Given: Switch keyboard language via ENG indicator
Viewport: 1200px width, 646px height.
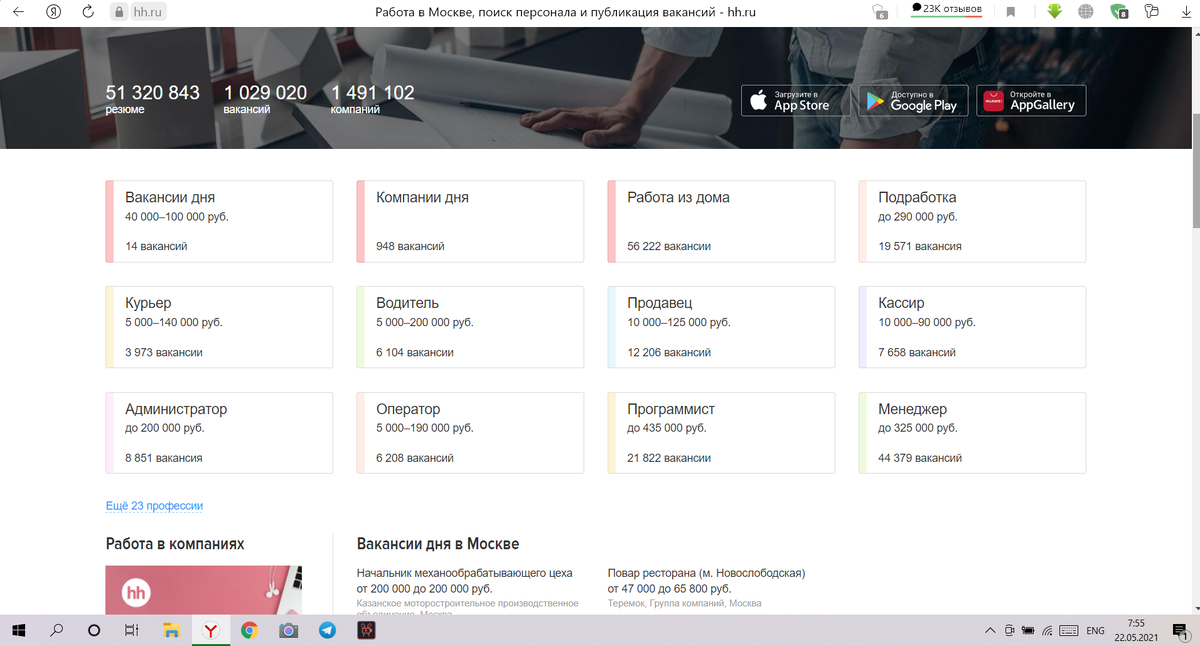Looking at the screenshot, I should click(1097, 630).
